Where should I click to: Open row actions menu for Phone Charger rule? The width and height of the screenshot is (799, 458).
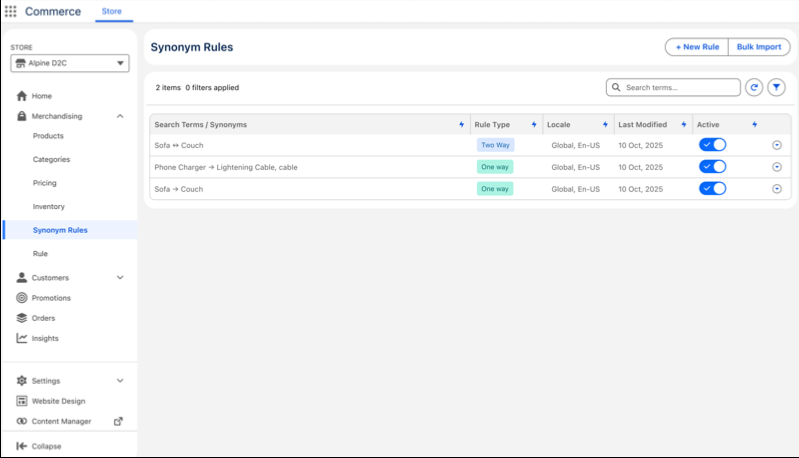tap(777, 167)
